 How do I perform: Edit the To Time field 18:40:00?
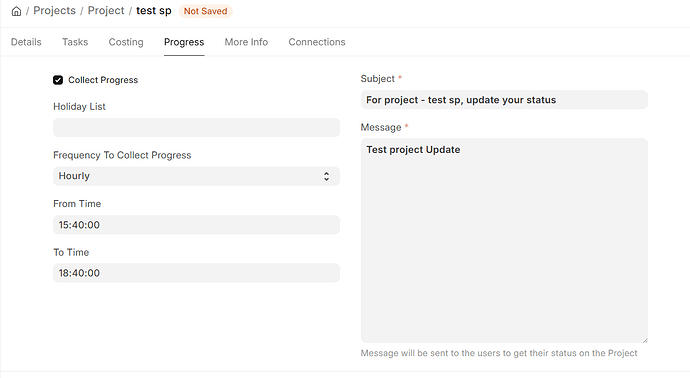196,273
